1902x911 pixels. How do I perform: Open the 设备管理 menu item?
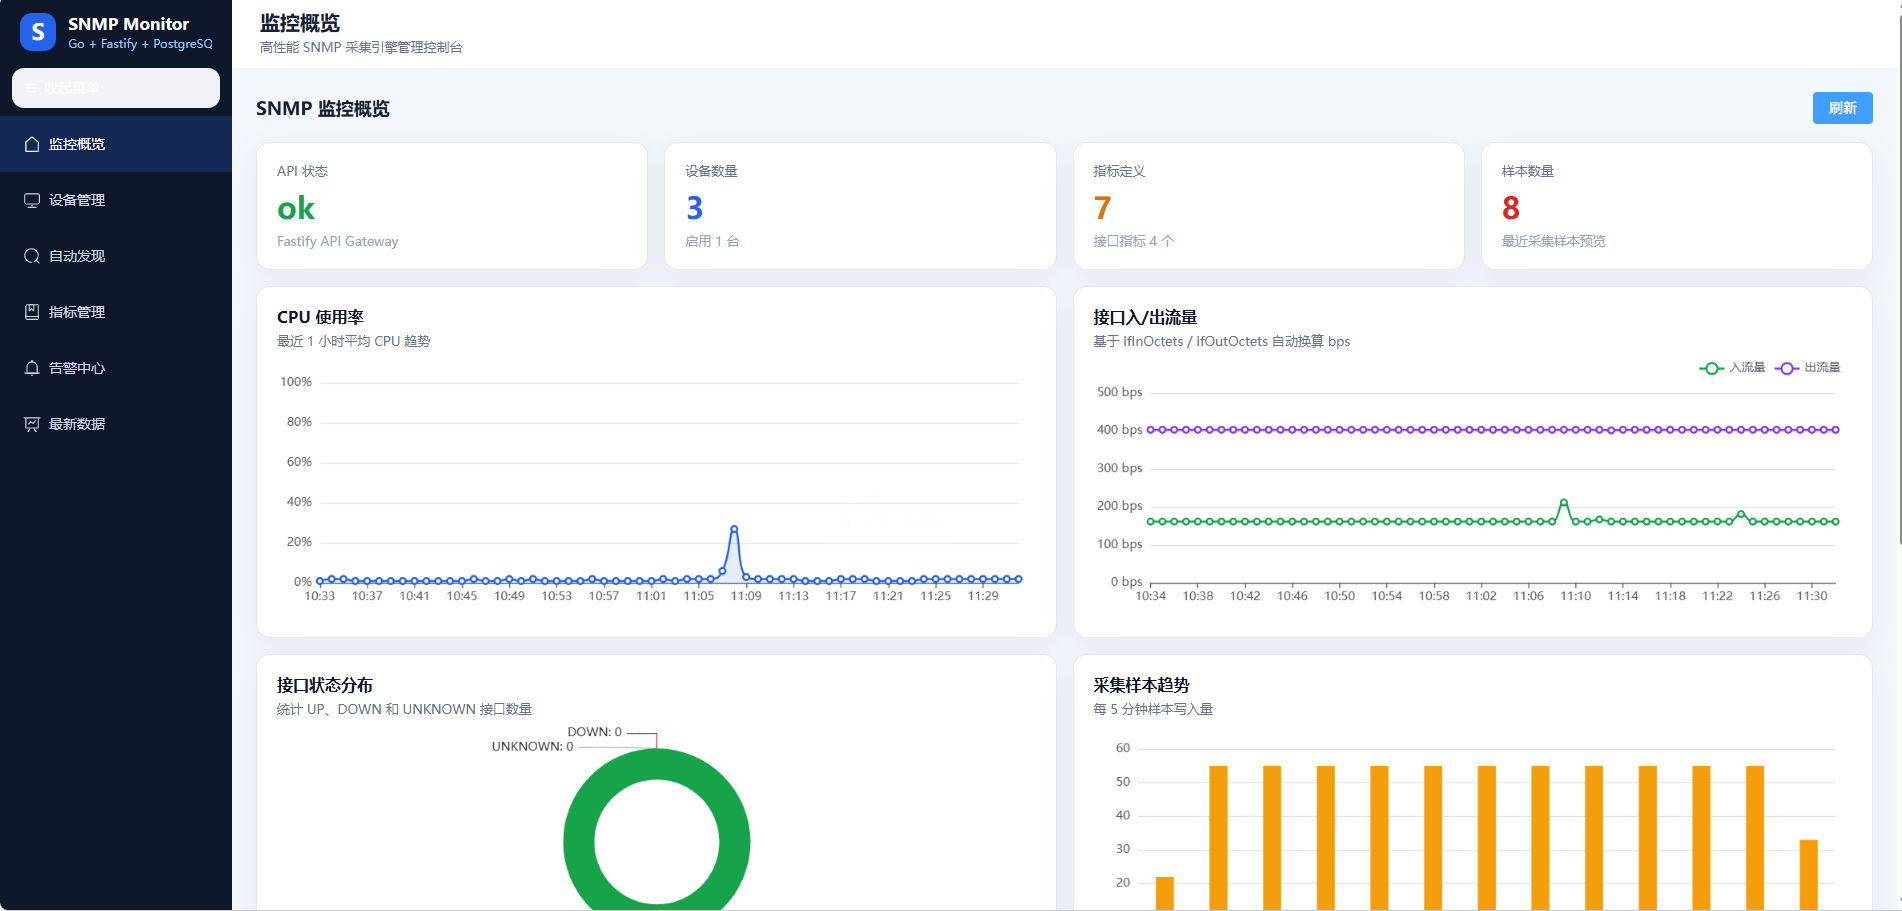pos(116,200)
